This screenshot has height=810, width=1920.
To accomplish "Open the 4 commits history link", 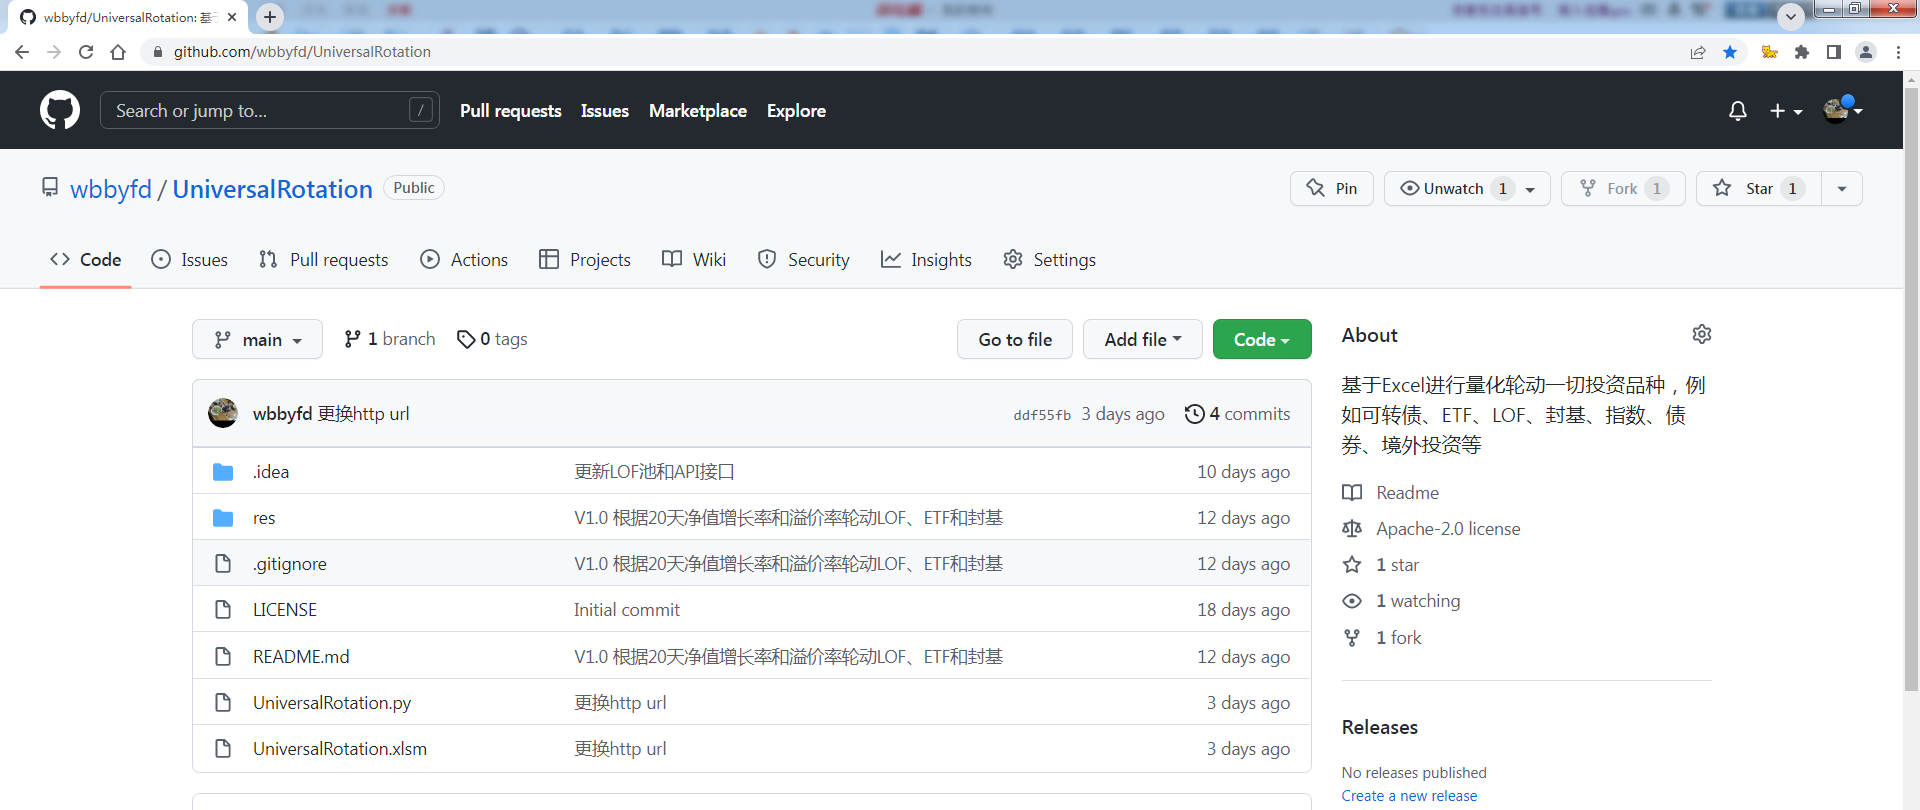I will [x=1238, y=414].
